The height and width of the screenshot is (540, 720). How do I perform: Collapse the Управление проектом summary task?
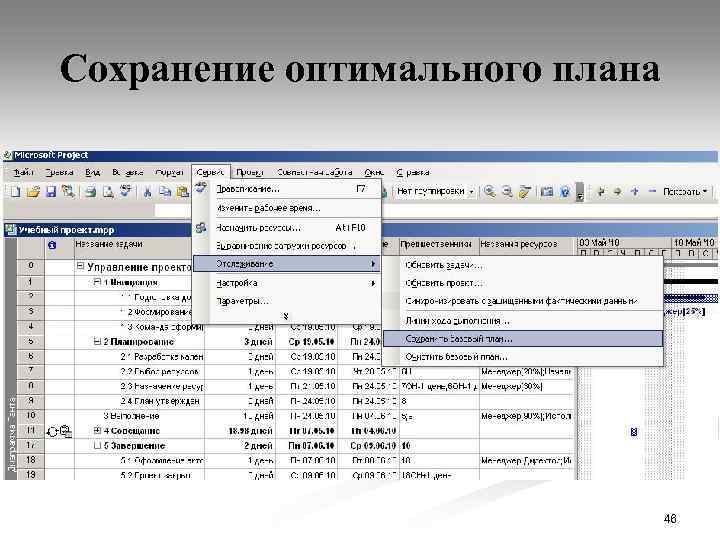80,266
